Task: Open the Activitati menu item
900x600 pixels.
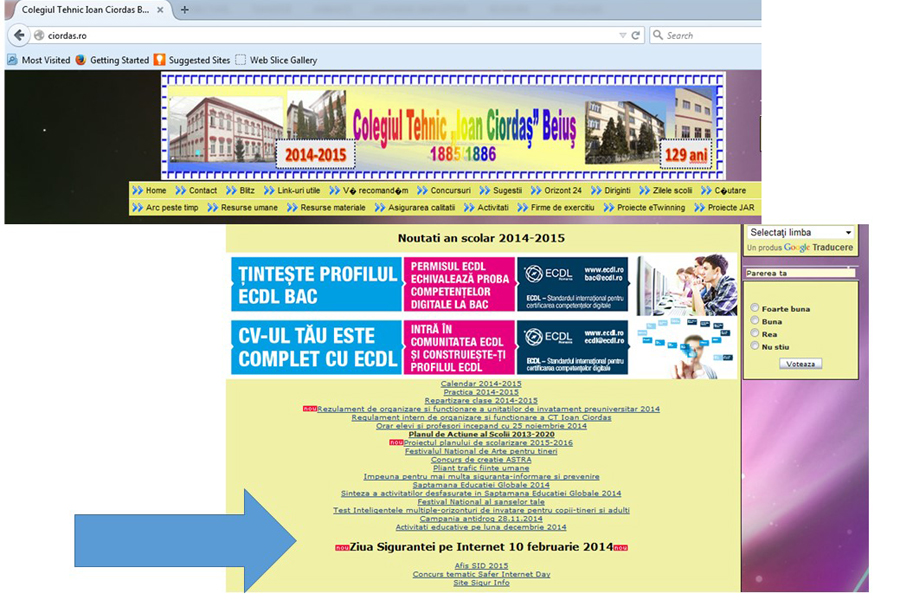Action: (486, 208)
